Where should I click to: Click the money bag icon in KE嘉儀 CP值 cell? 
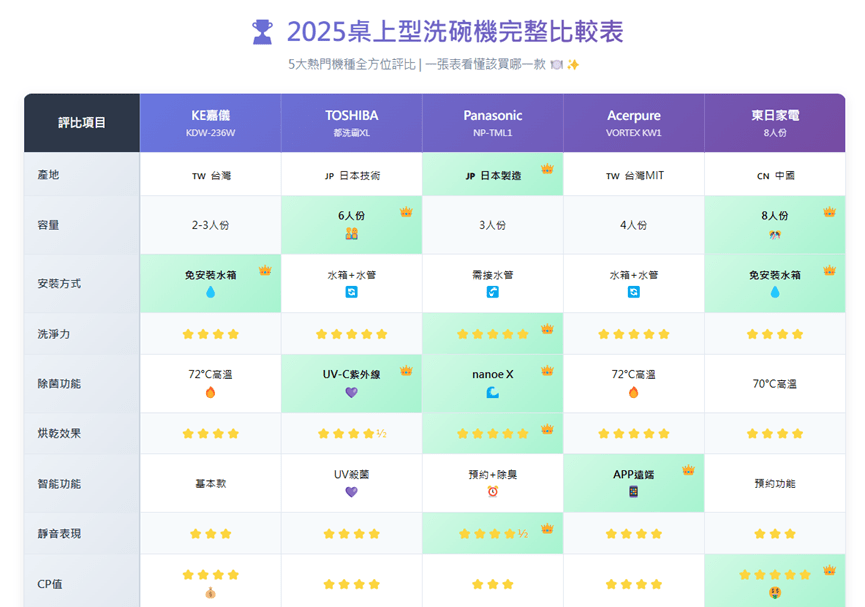click(210, 593)
